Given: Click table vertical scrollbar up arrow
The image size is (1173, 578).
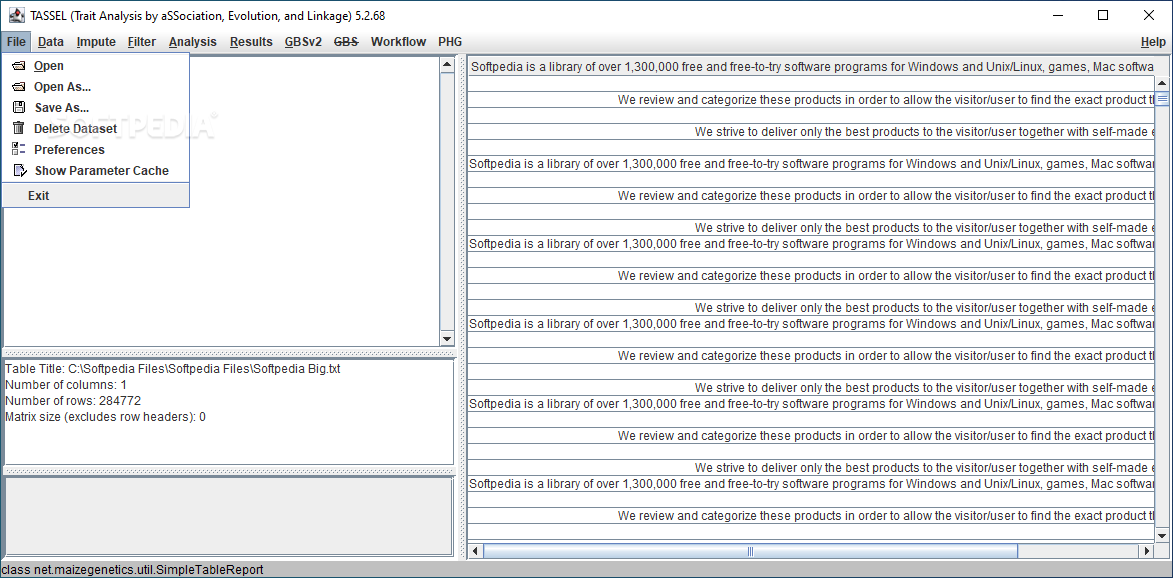Looking at the screenshot, I should [1162, 82].
